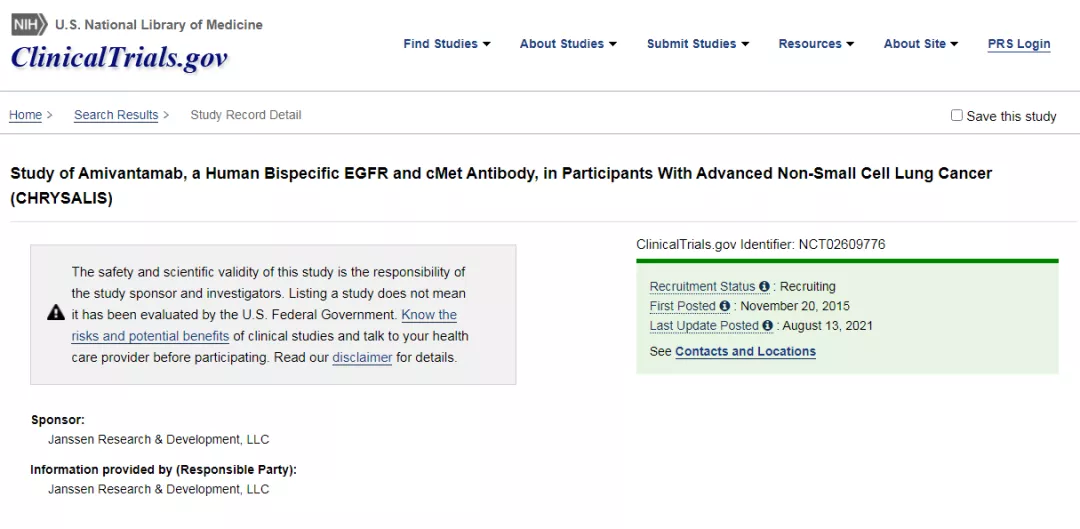Open Know the risks and potential benefits link
This screenshot has height=529, width=1080.
pos(264,326)
